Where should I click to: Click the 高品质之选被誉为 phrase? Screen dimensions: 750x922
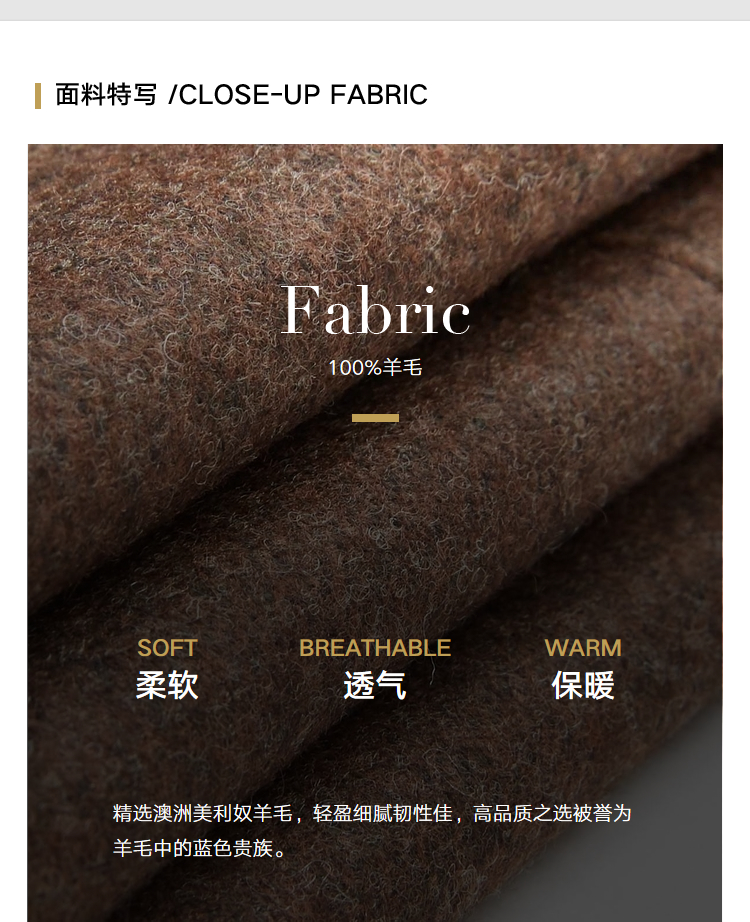[552, 814]
